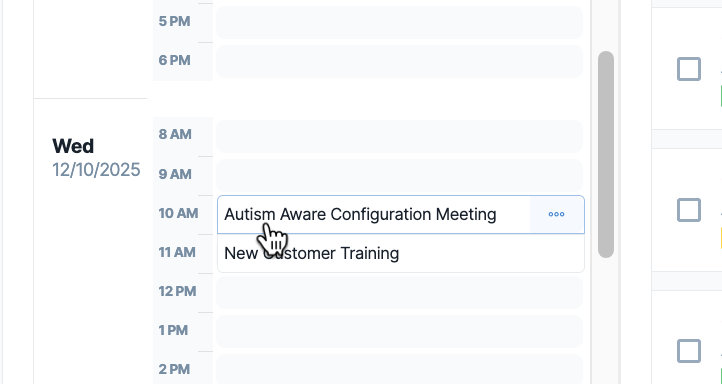
Task: Select the empty 2 PM slot on Wednesday
Action: (399, 369)
